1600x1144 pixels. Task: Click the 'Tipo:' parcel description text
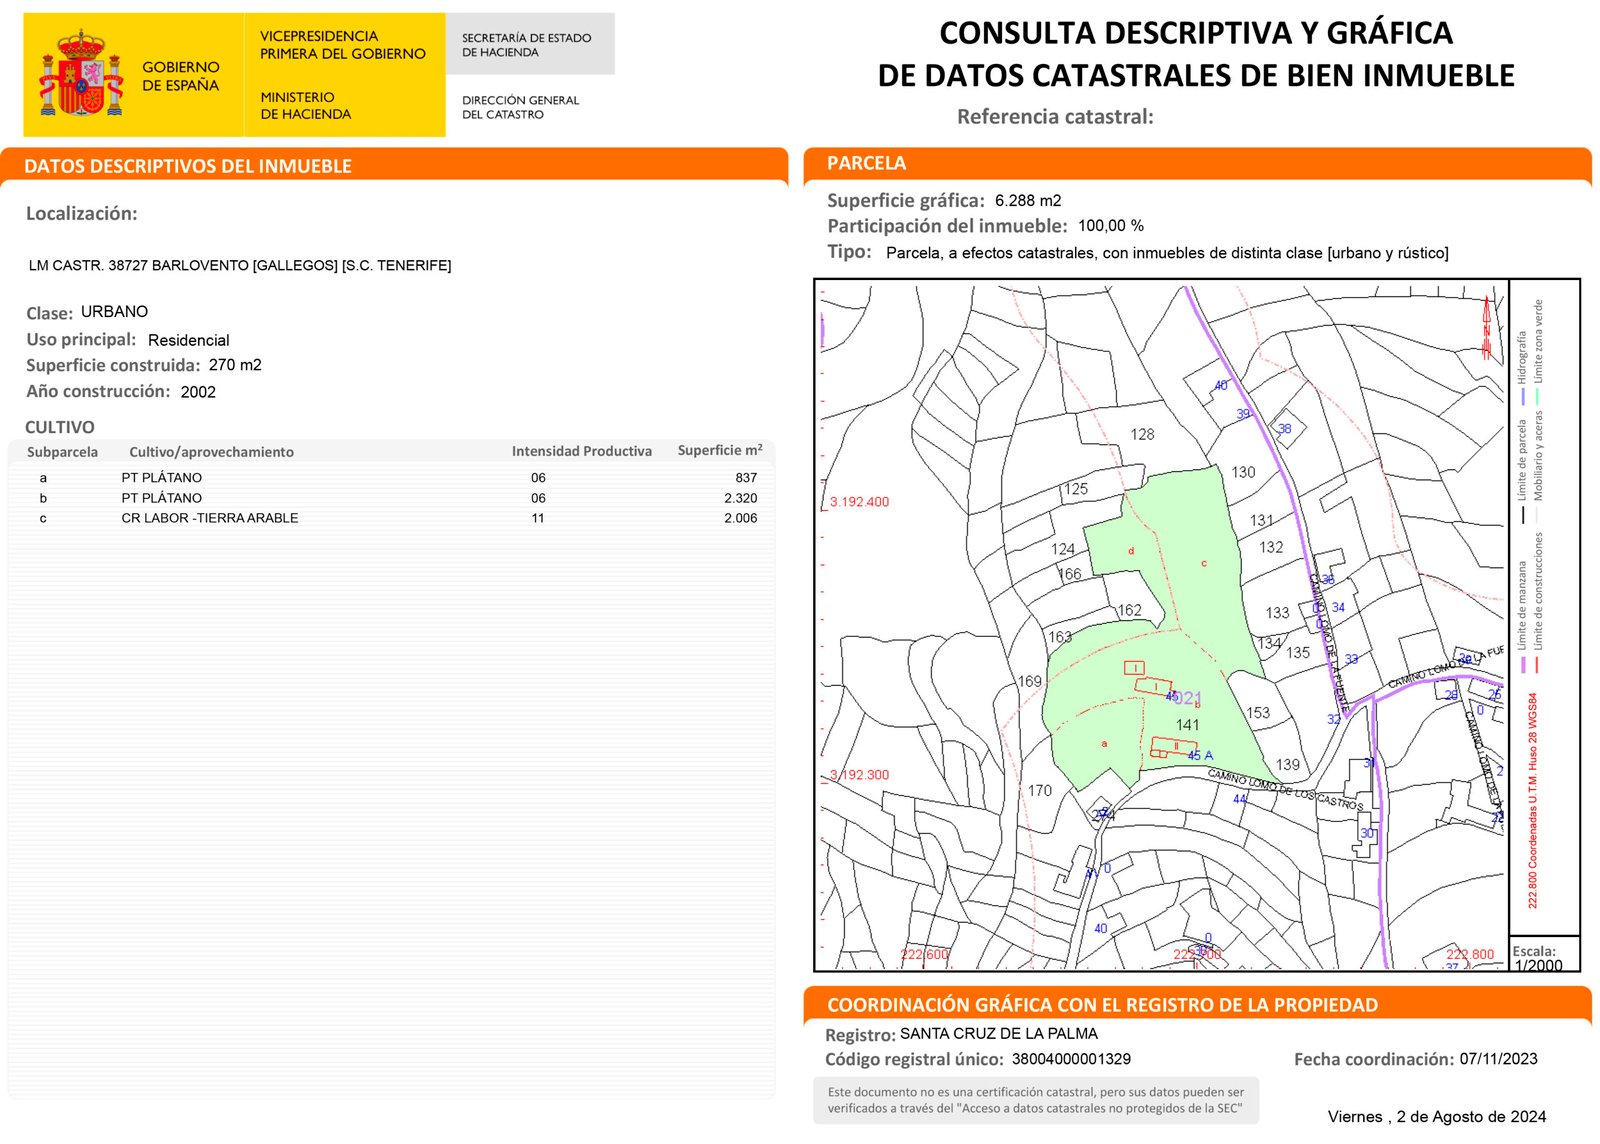pyautogui.click(x=1167, y=253)
